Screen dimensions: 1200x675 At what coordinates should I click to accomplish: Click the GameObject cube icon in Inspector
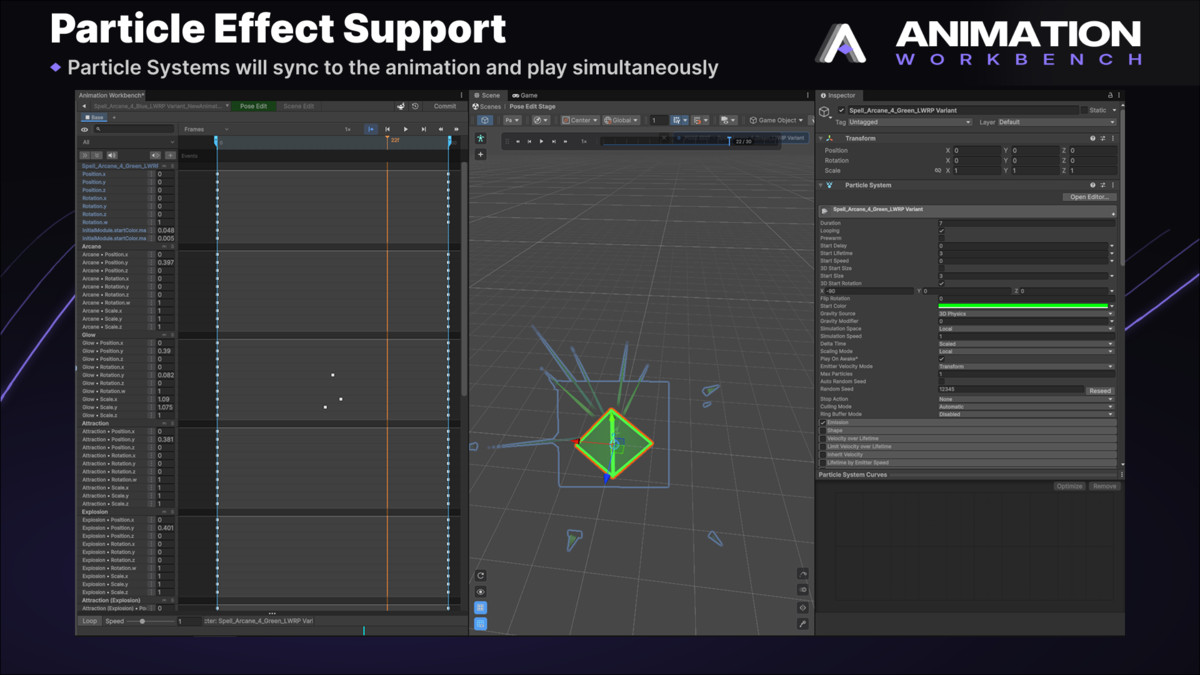824,112
